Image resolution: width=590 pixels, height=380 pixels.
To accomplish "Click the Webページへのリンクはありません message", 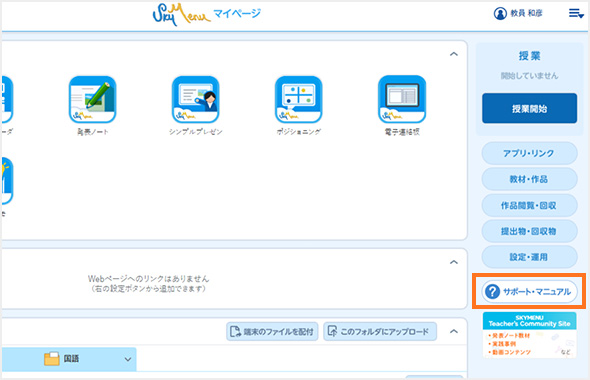I will click(x=149, y=279).
